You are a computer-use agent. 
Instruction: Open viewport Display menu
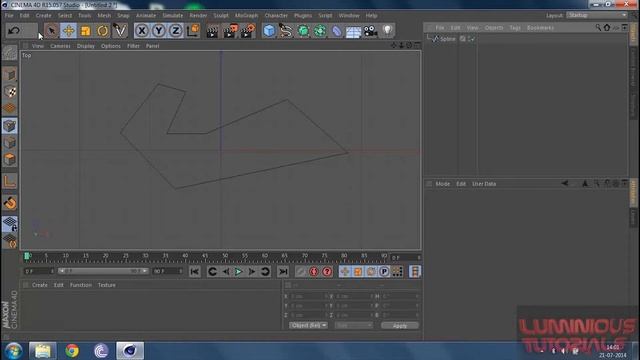(x=86, y=46)
